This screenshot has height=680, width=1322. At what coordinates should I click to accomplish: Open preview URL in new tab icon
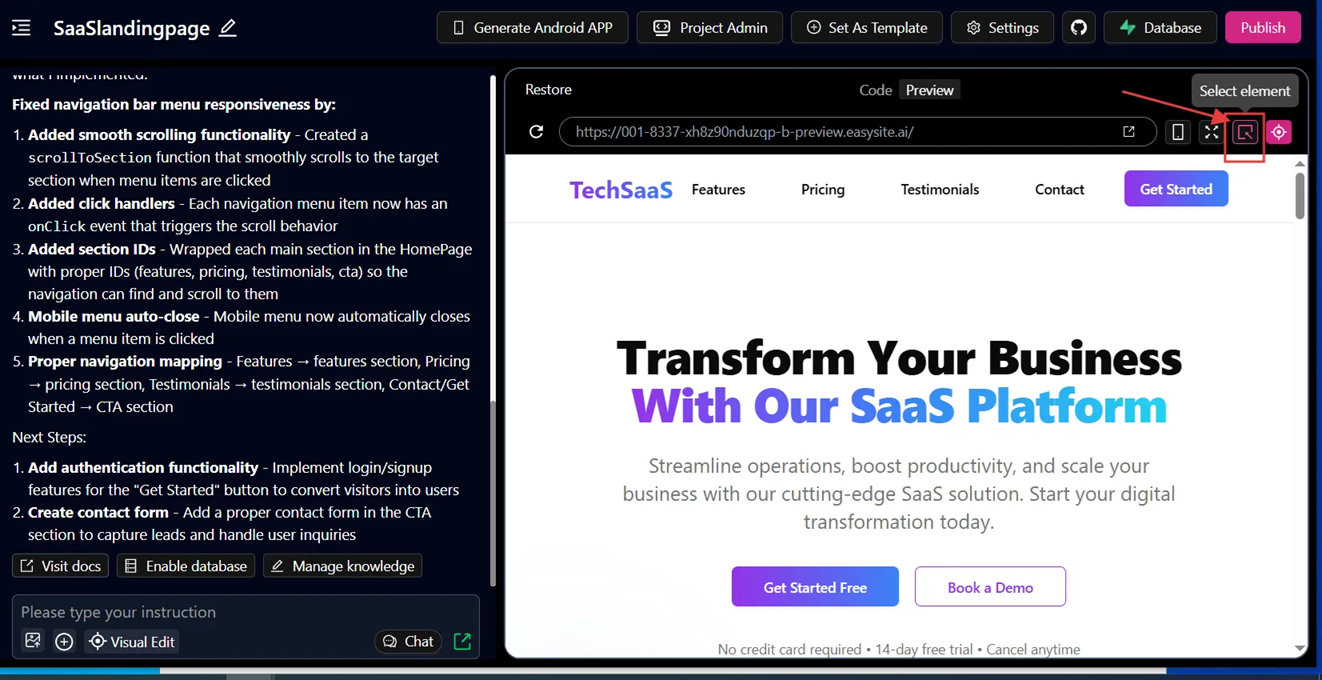click(1129, 132)
